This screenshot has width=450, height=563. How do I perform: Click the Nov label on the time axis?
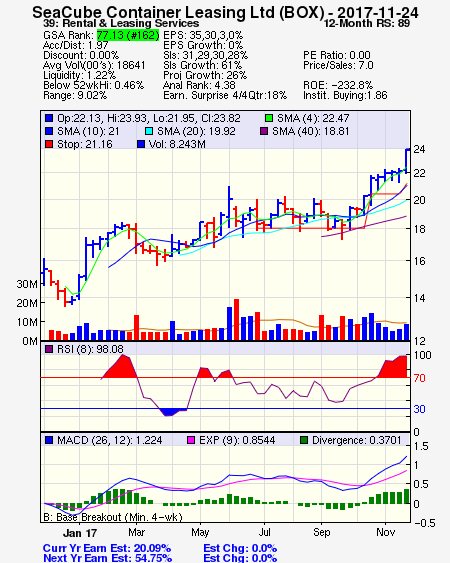[x=385, y=532]
